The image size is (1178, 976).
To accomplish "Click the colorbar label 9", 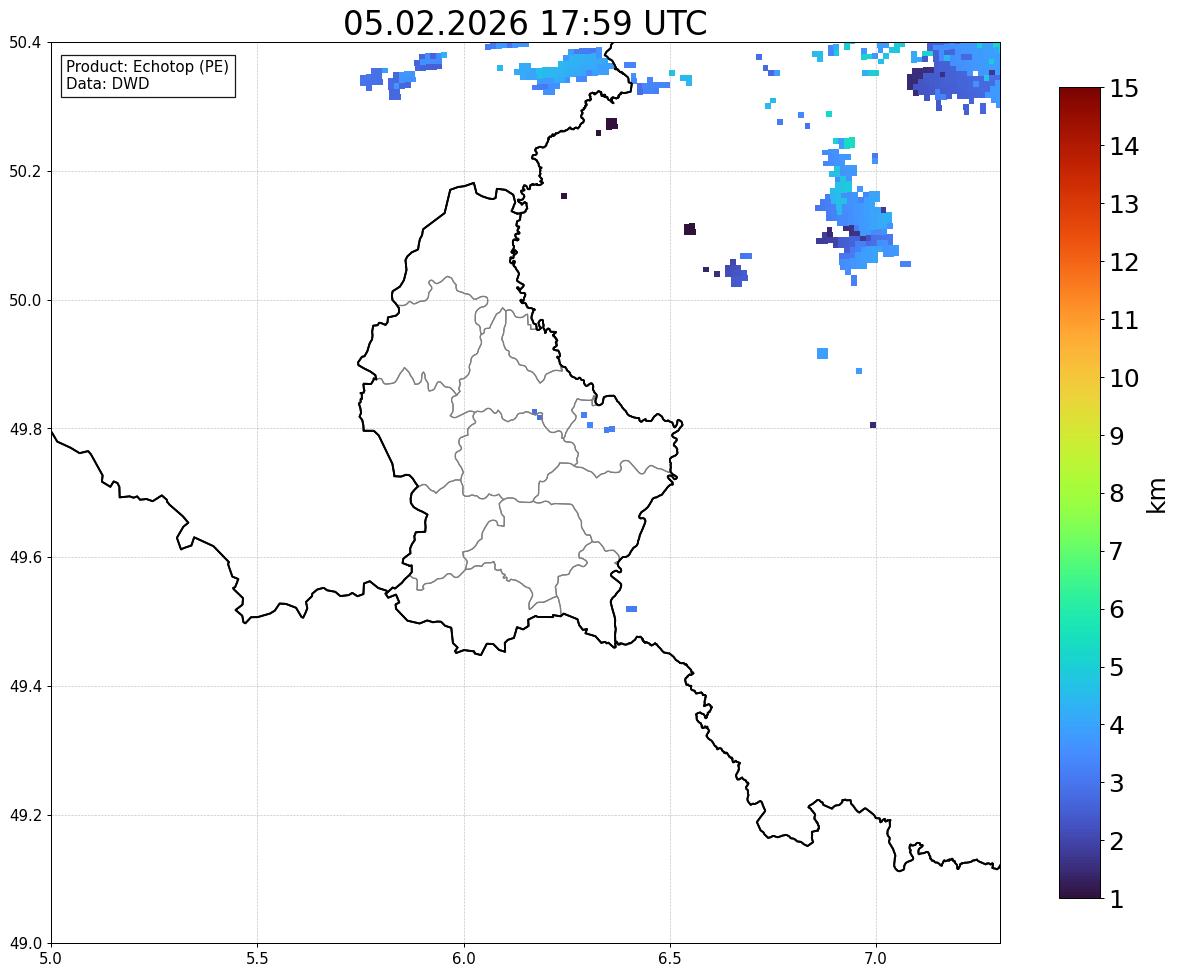I will coord(1117,435).
